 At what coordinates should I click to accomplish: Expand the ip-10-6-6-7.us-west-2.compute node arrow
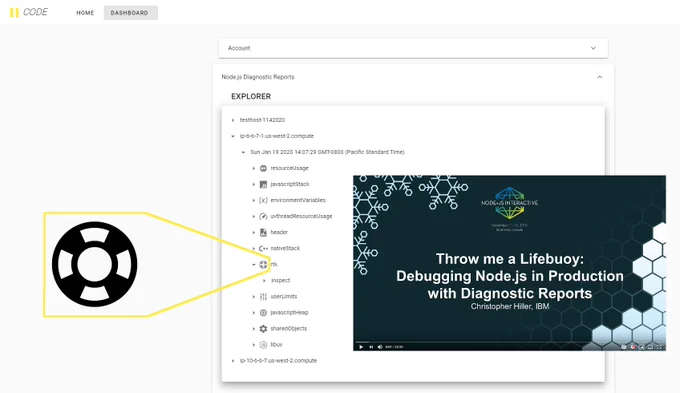pyautogui.click(x=233, y=361)
